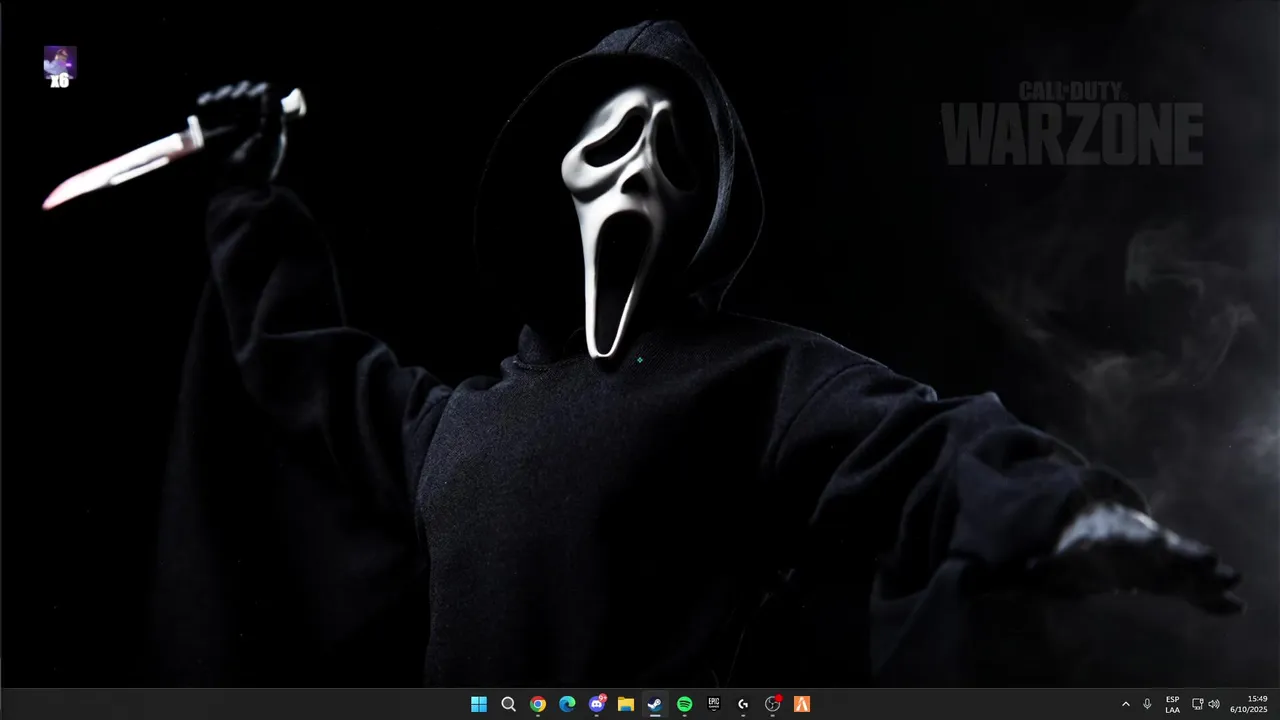1280x720 pixels.
Task: Expand the hidden system tray icons chevron
Action: [x=1126, y=704]
